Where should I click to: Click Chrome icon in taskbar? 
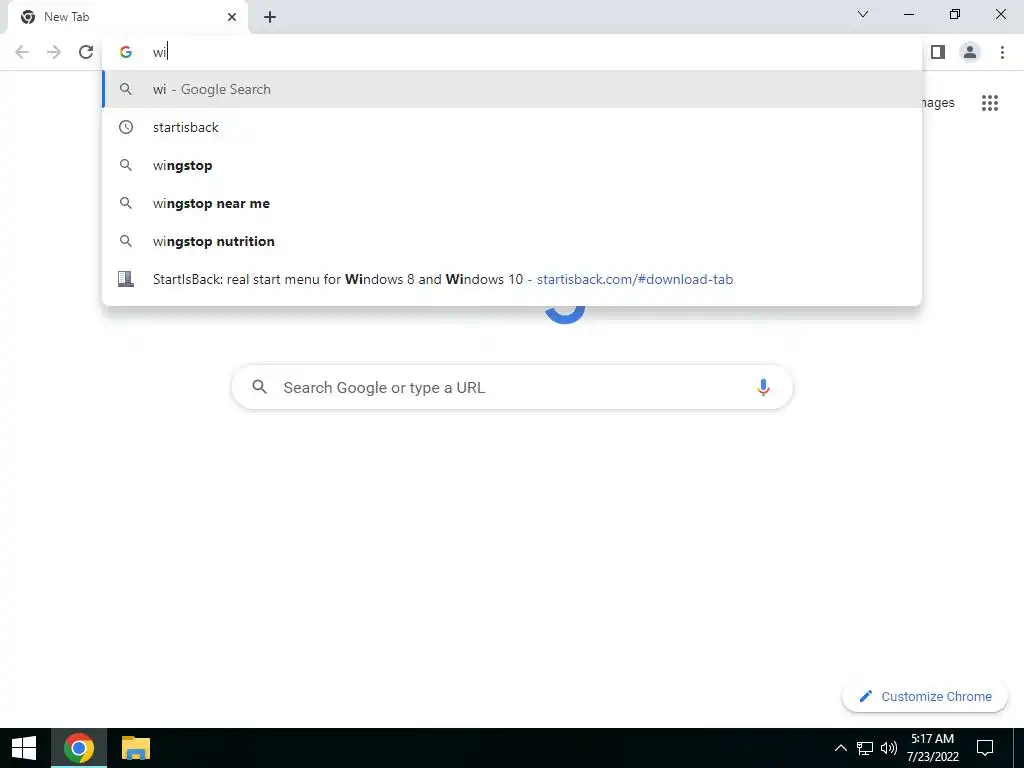pyautogui.click(x=78, y=748)
